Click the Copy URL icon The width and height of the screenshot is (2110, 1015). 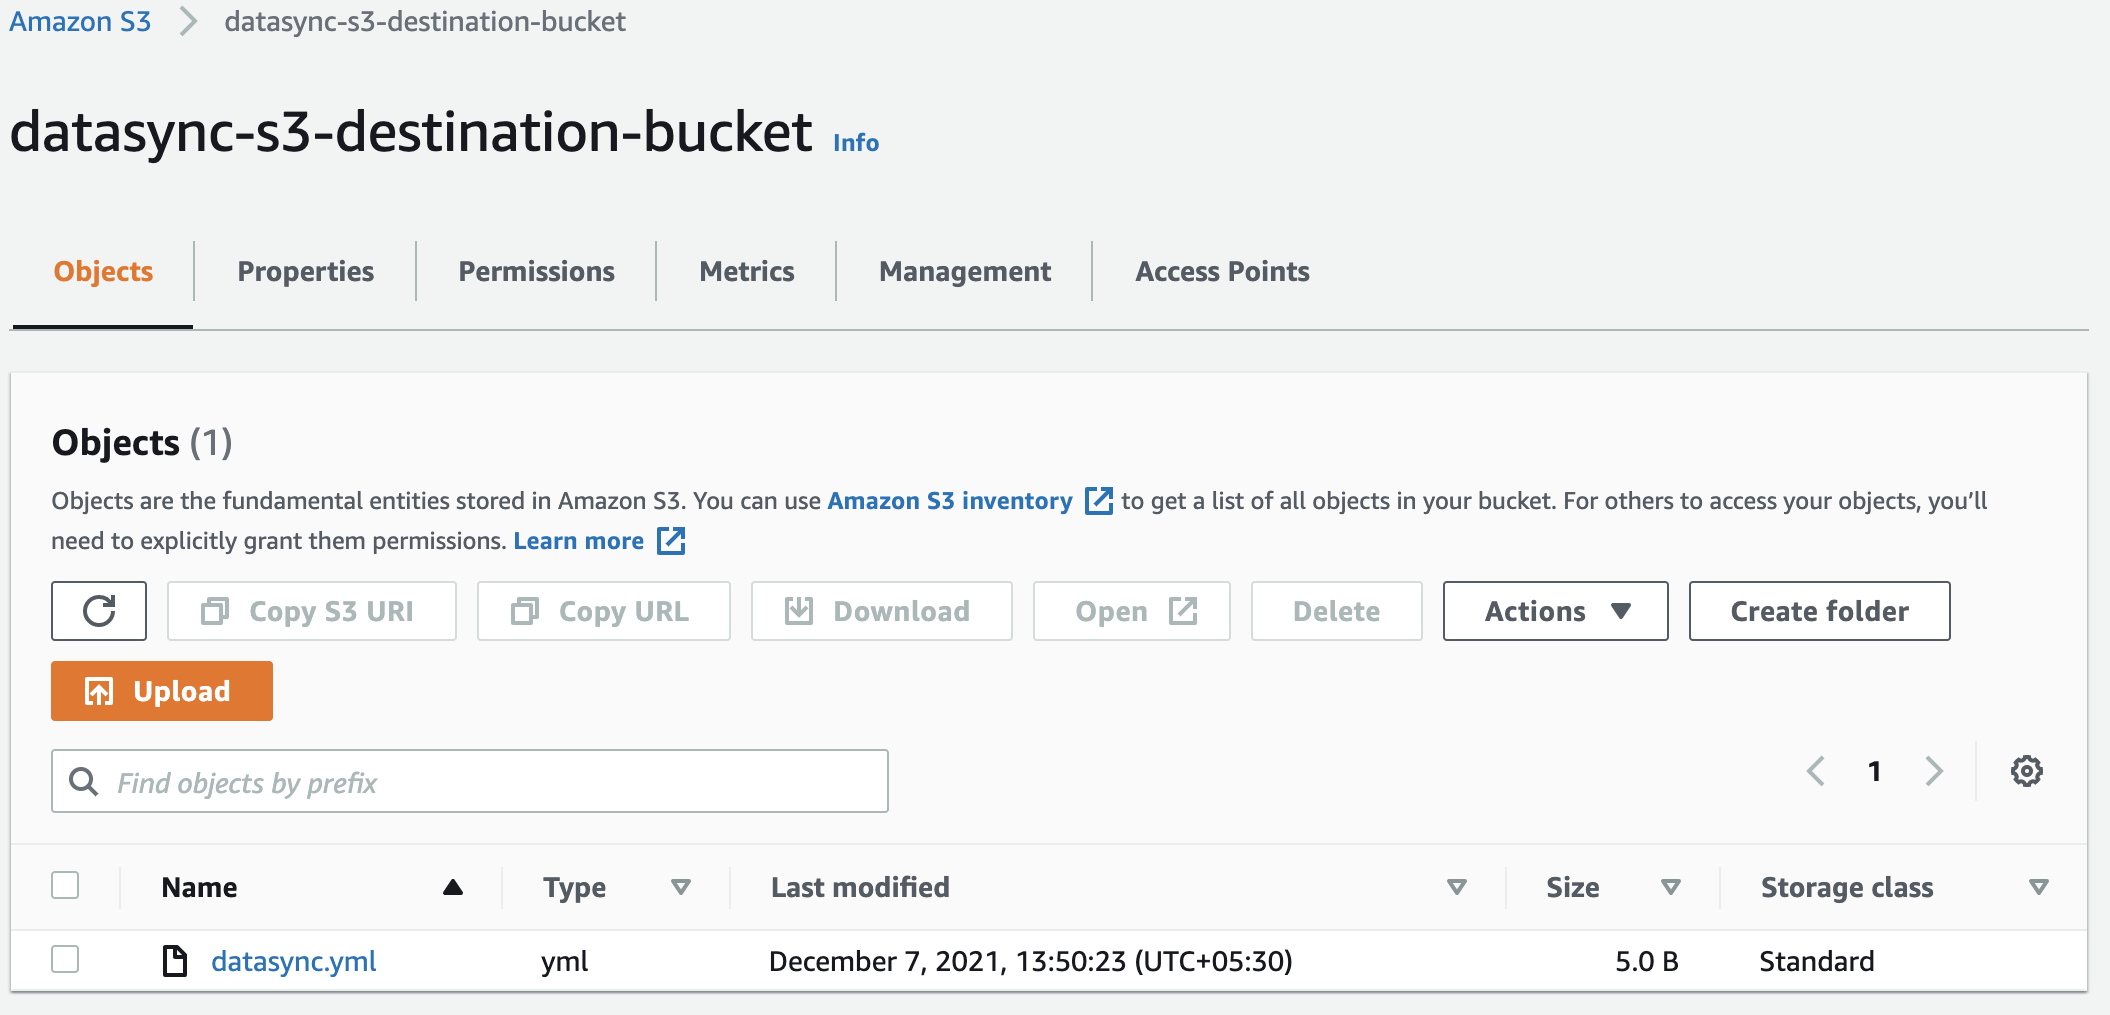coord(527,611)
